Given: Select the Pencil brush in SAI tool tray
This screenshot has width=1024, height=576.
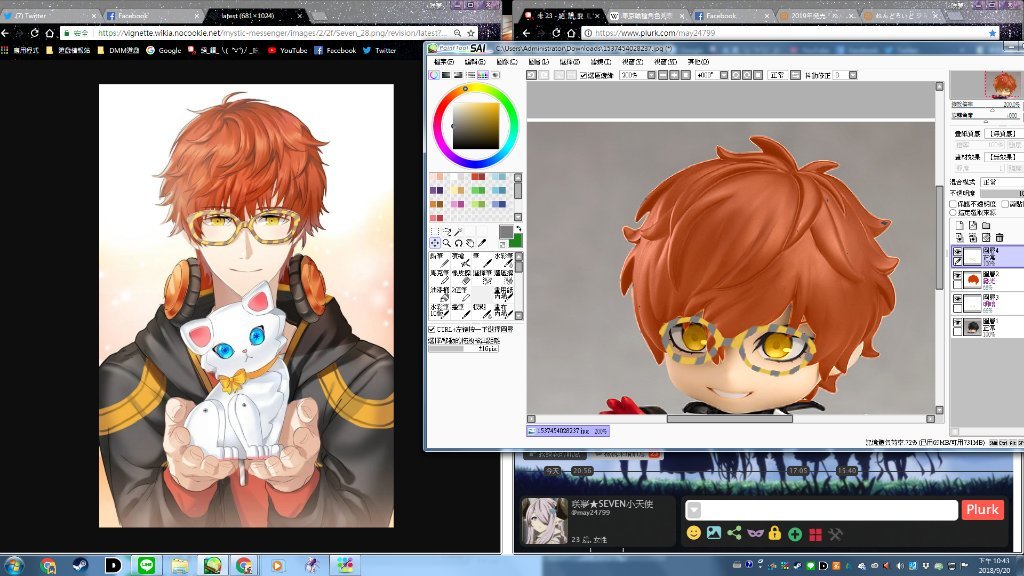Looking at the screenshot, I should pos(440,260).
